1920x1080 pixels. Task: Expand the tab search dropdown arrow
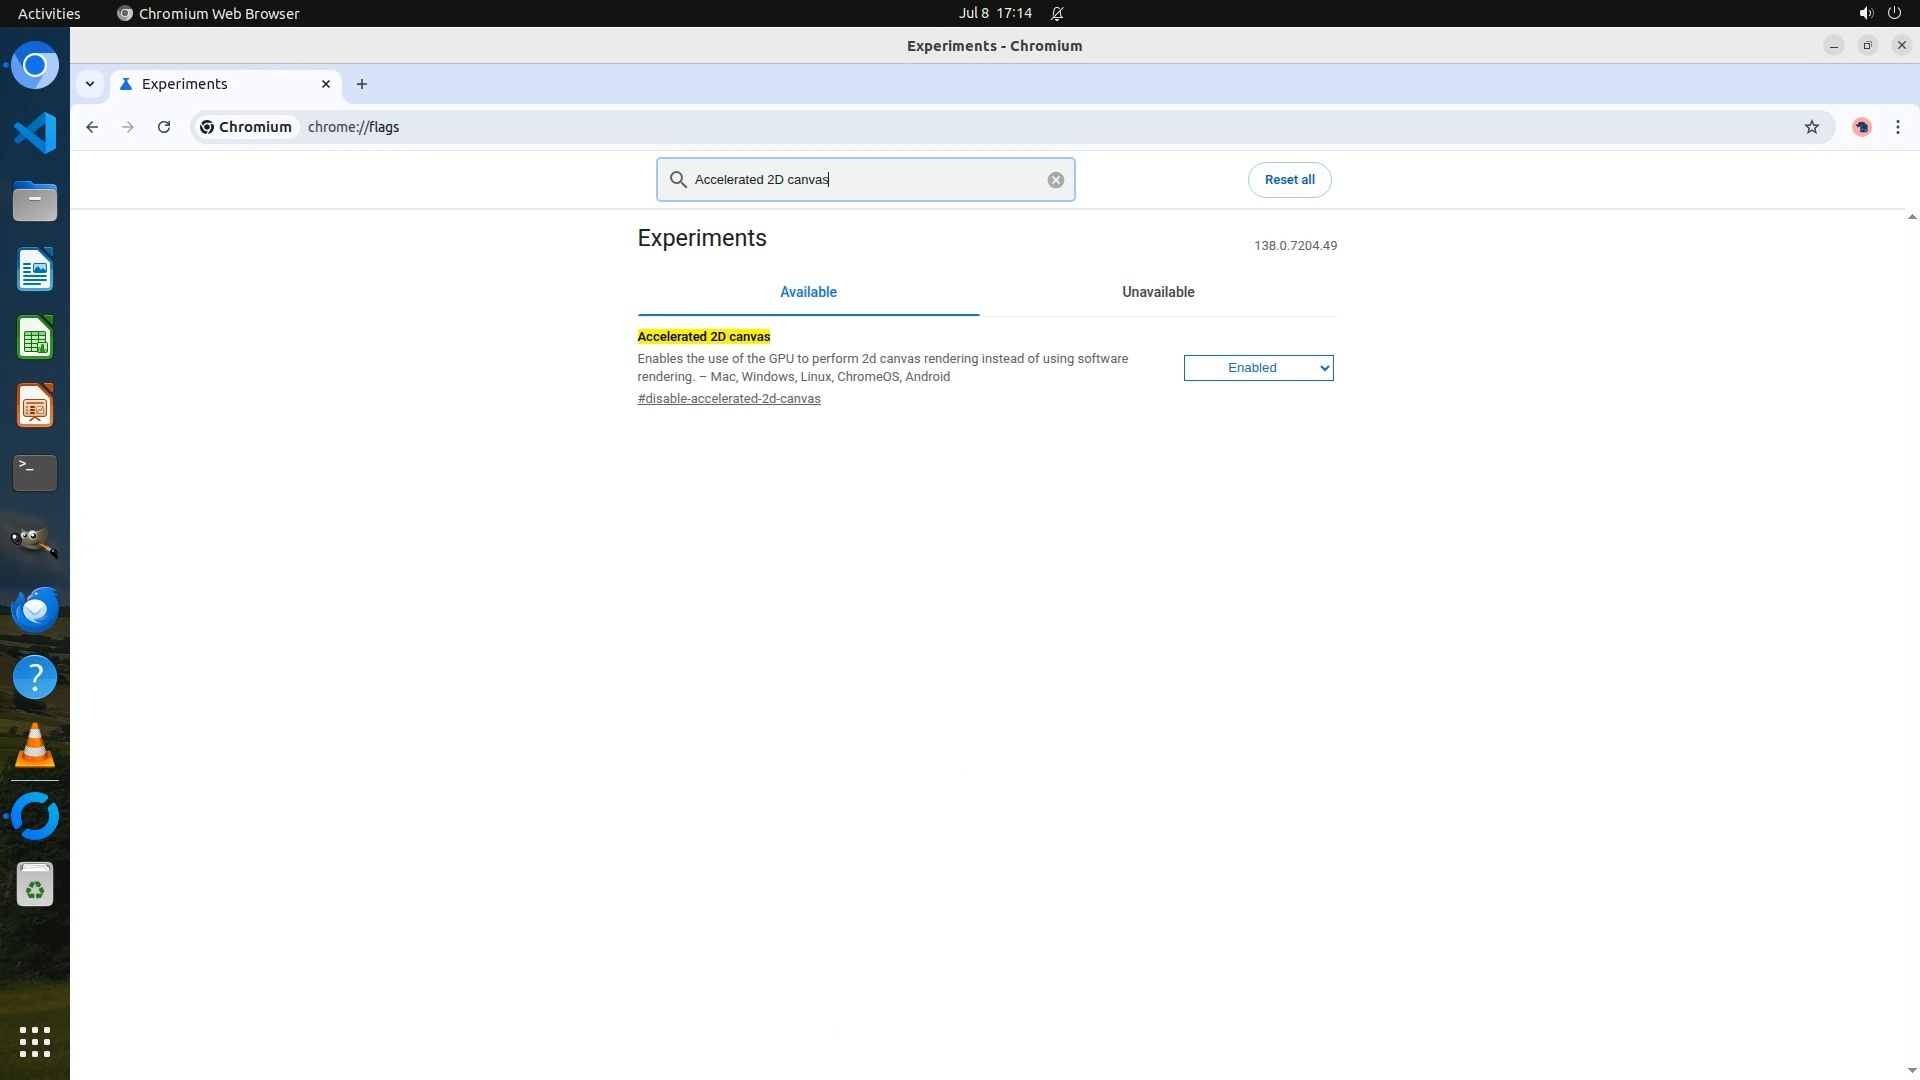point(90,84)
